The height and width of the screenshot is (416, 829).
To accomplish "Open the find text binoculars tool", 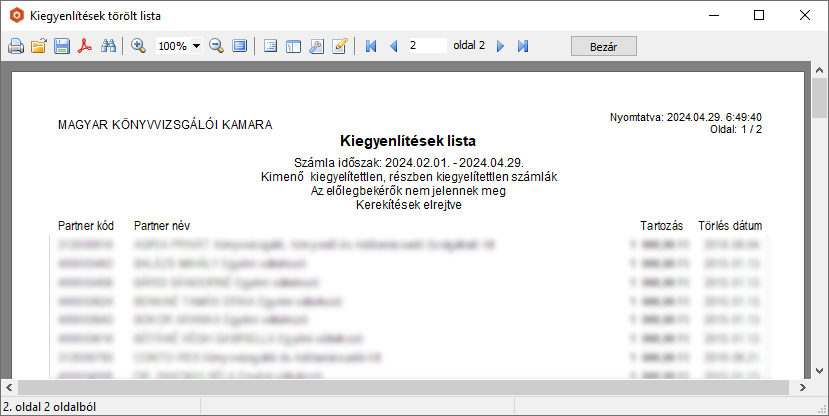I will point(109,47).
